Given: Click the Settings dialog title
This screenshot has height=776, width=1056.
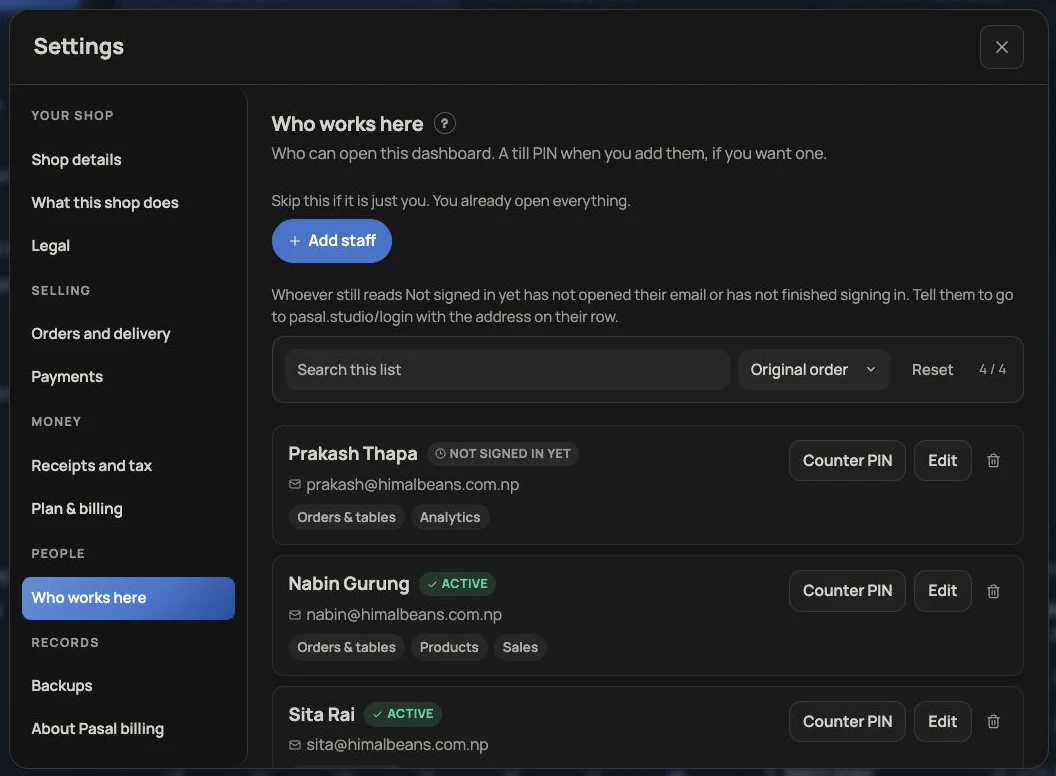Looking at the screenshot, I should [x=79, y=46].
